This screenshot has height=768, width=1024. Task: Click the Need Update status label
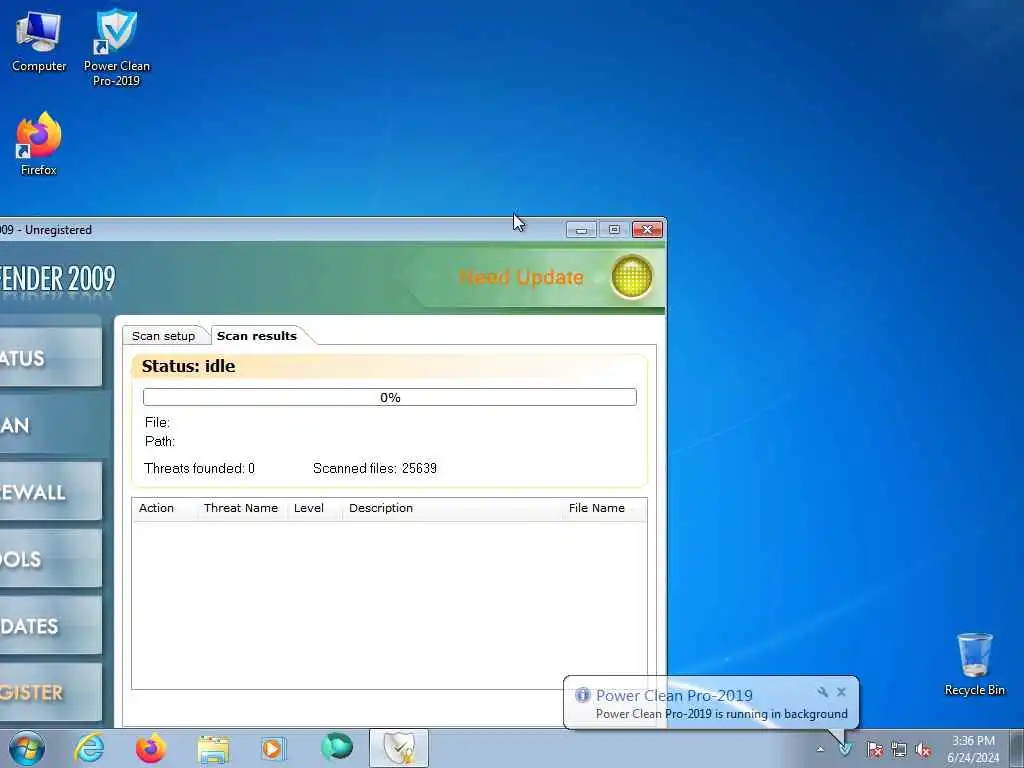pos(521,277)
